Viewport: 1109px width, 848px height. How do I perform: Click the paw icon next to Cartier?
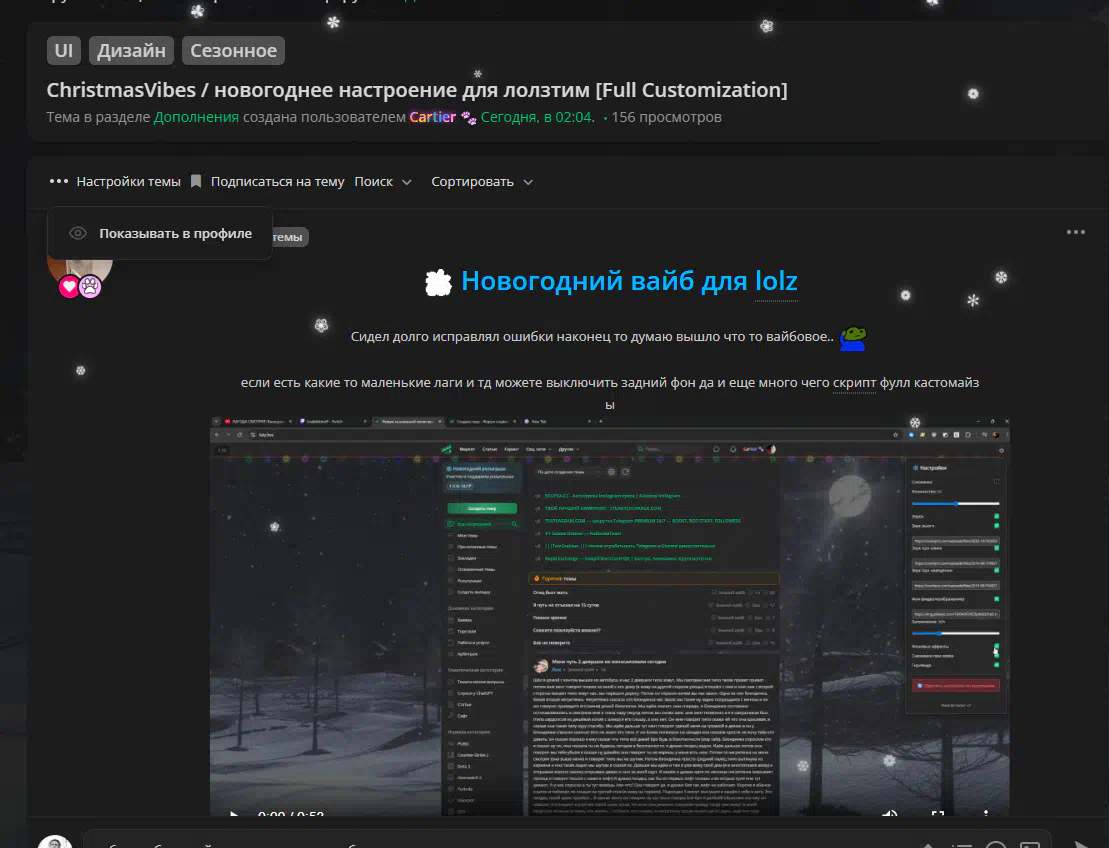468,118
